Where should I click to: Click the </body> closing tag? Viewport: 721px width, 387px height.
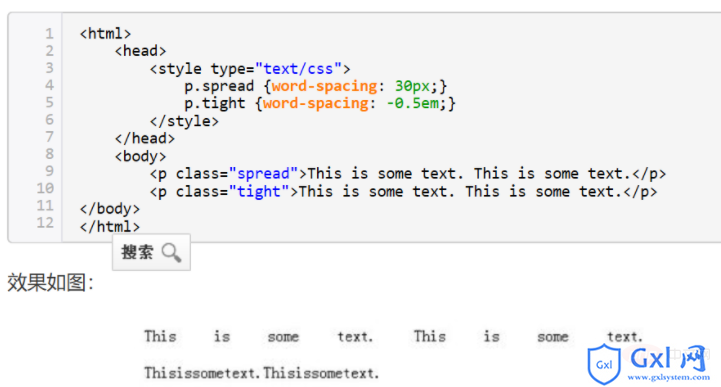(109, 209)
